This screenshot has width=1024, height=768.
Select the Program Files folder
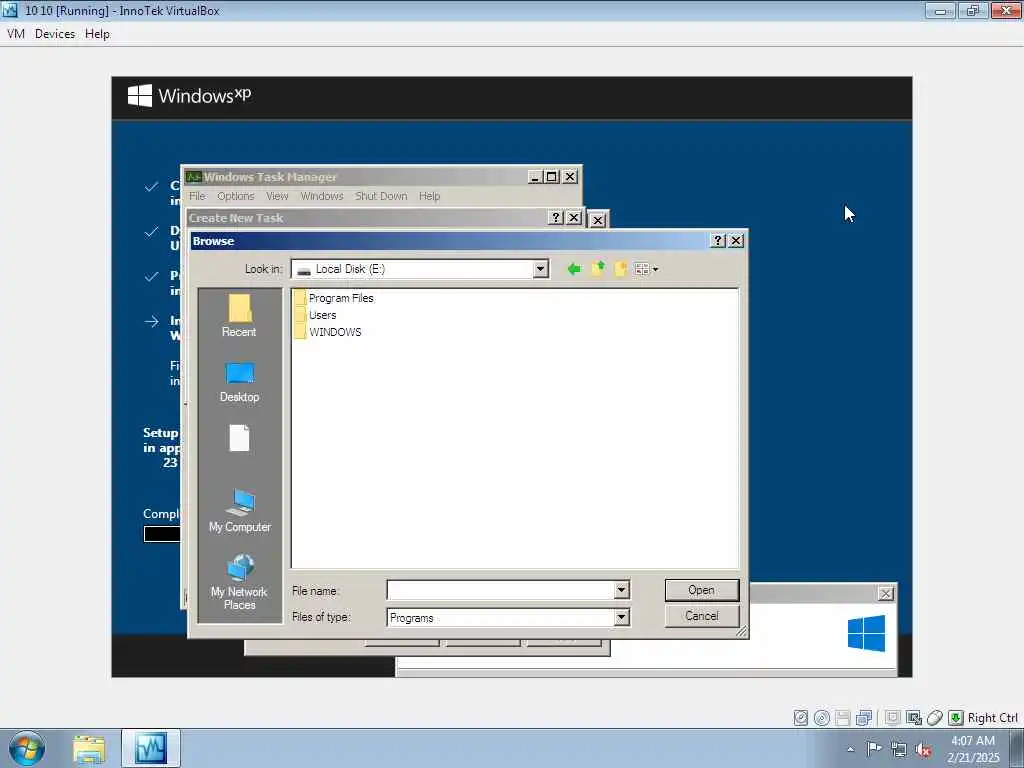pyautogui.click(x=334, y=298)
